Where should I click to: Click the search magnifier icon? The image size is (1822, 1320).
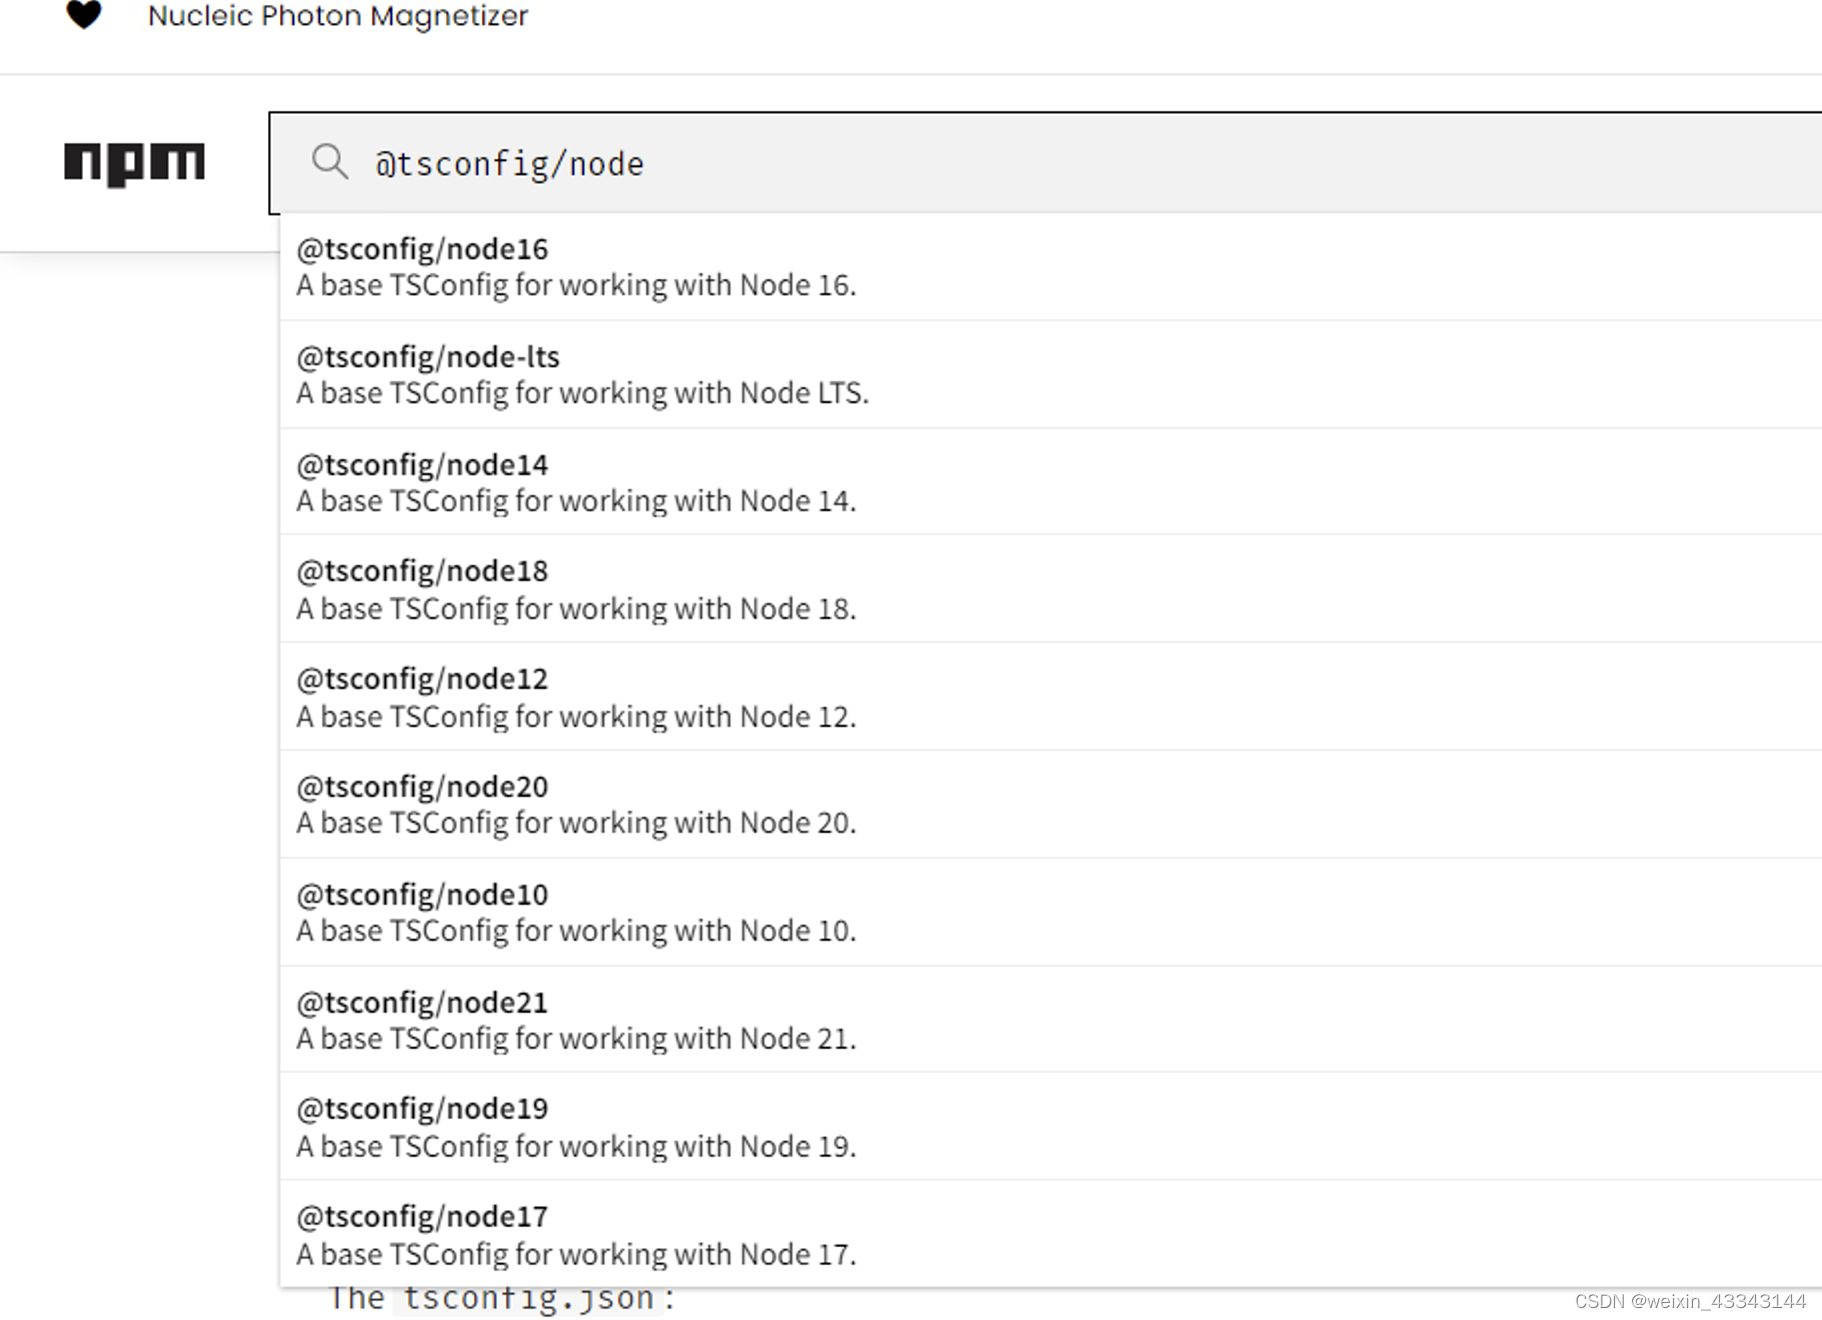(x=330, y=162)
